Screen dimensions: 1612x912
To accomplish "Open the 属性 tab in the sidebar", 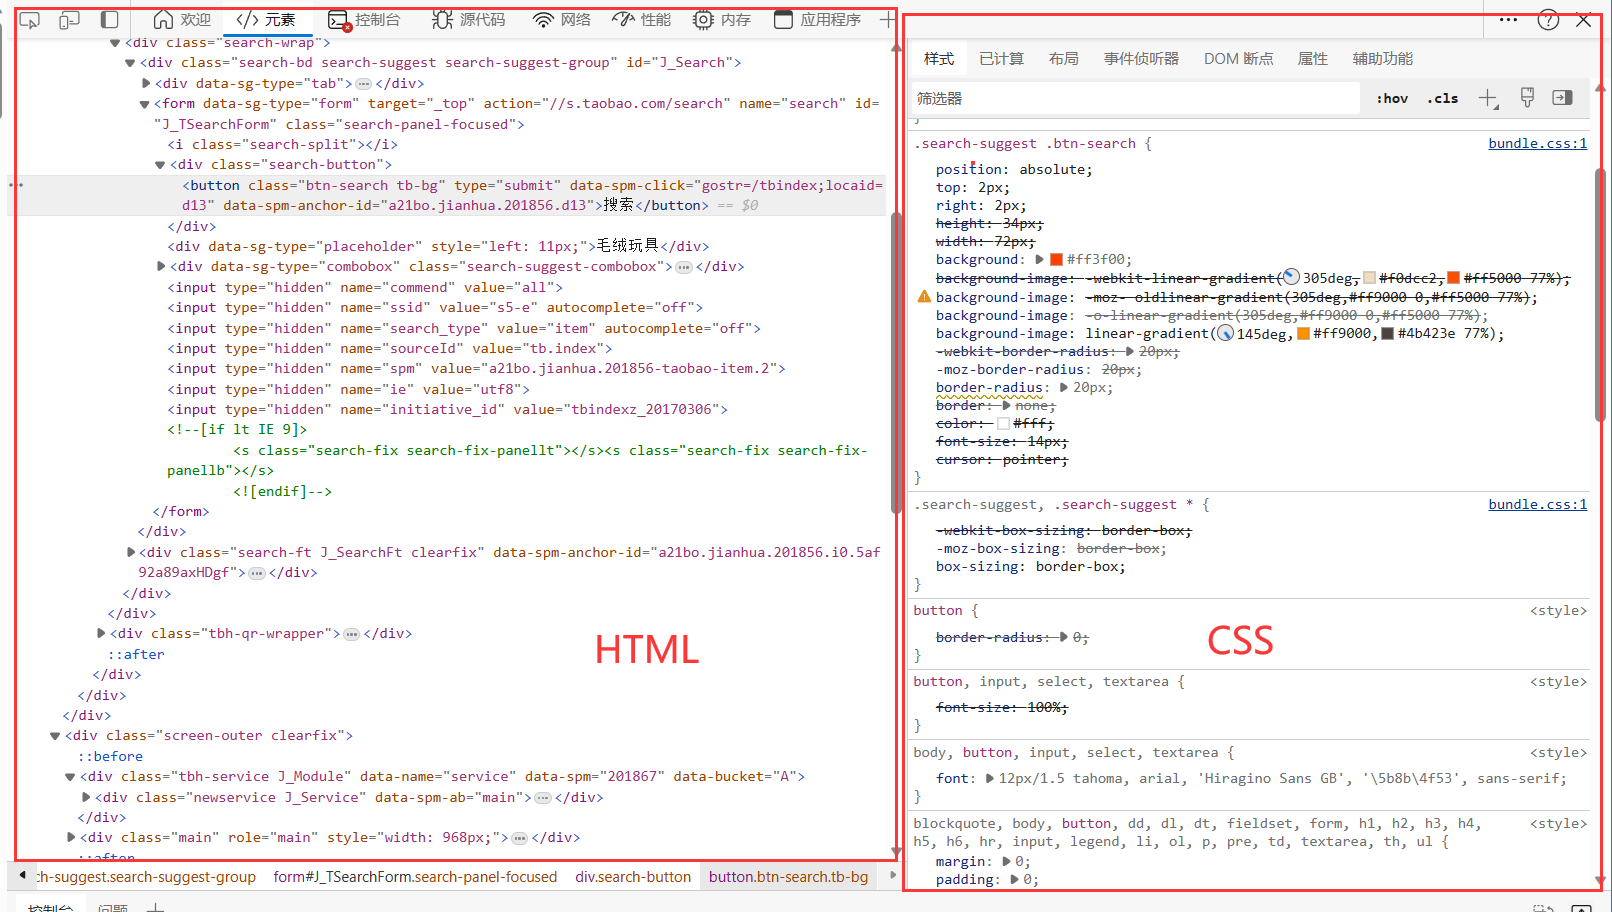I will (x=1313, y=59).
